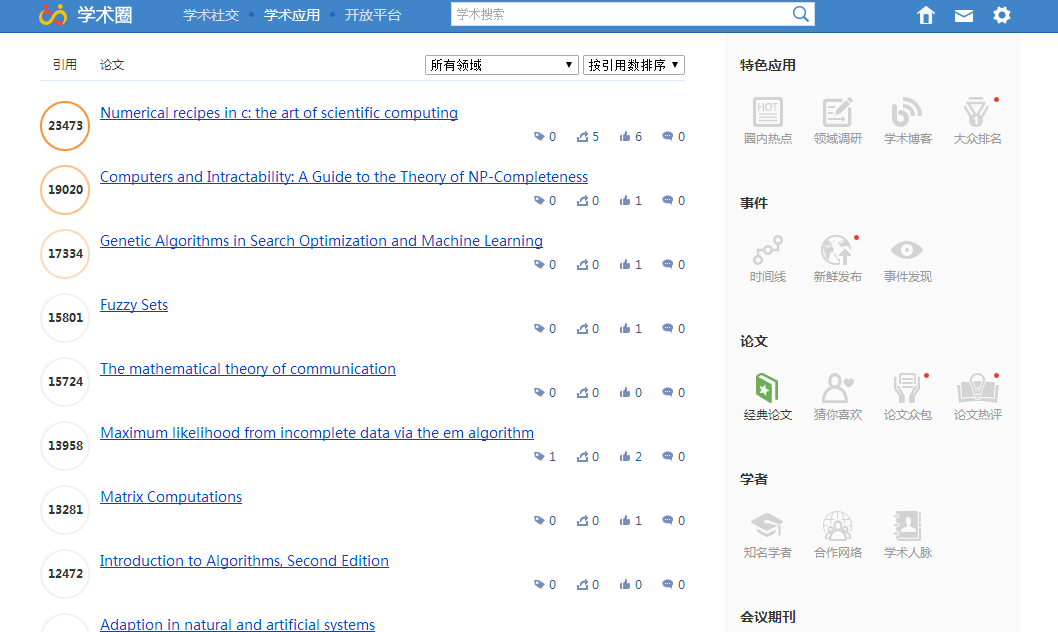
Task: Open 时间线 timeline icon
Action: [768, 250]
